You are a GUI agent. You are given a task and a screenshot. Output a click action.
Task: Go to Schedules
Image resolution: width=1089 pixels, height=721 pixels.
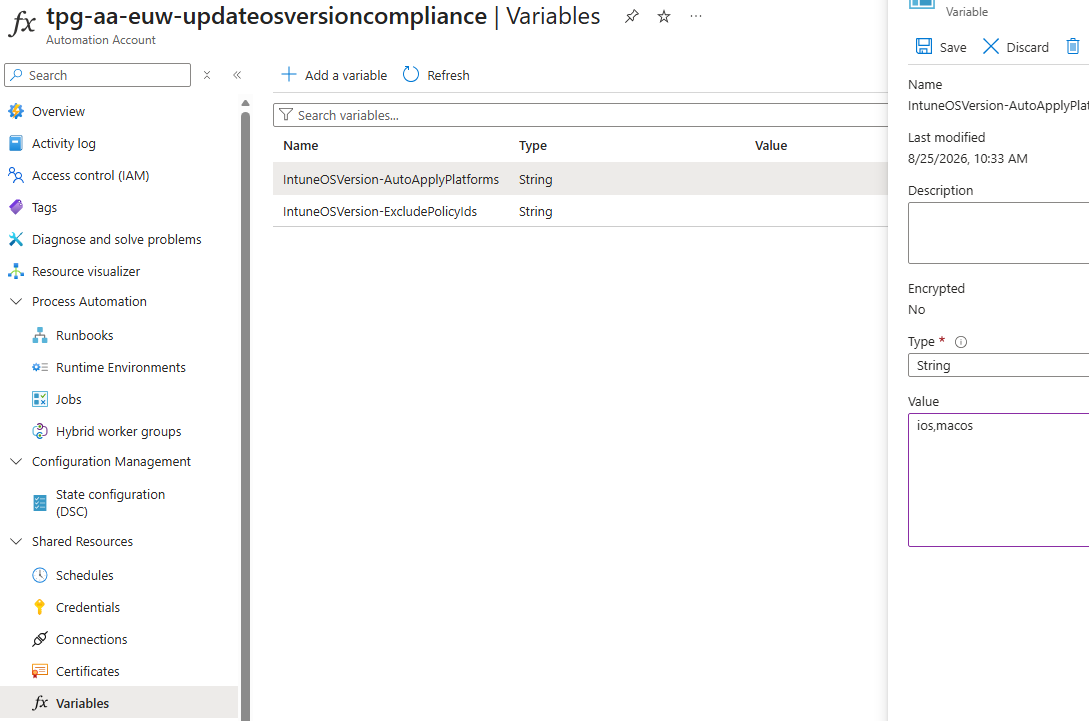[x=85, y=575]
